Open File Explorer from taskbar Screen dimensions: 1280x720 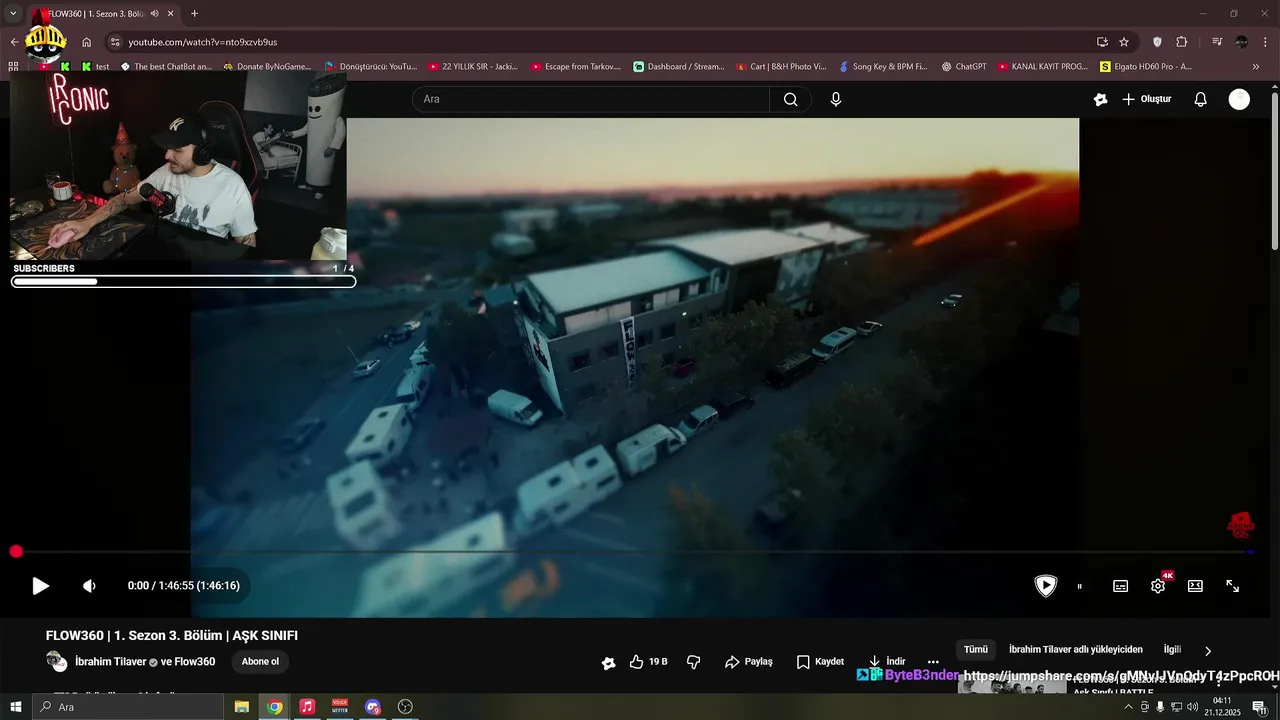[x=242, y=707]
